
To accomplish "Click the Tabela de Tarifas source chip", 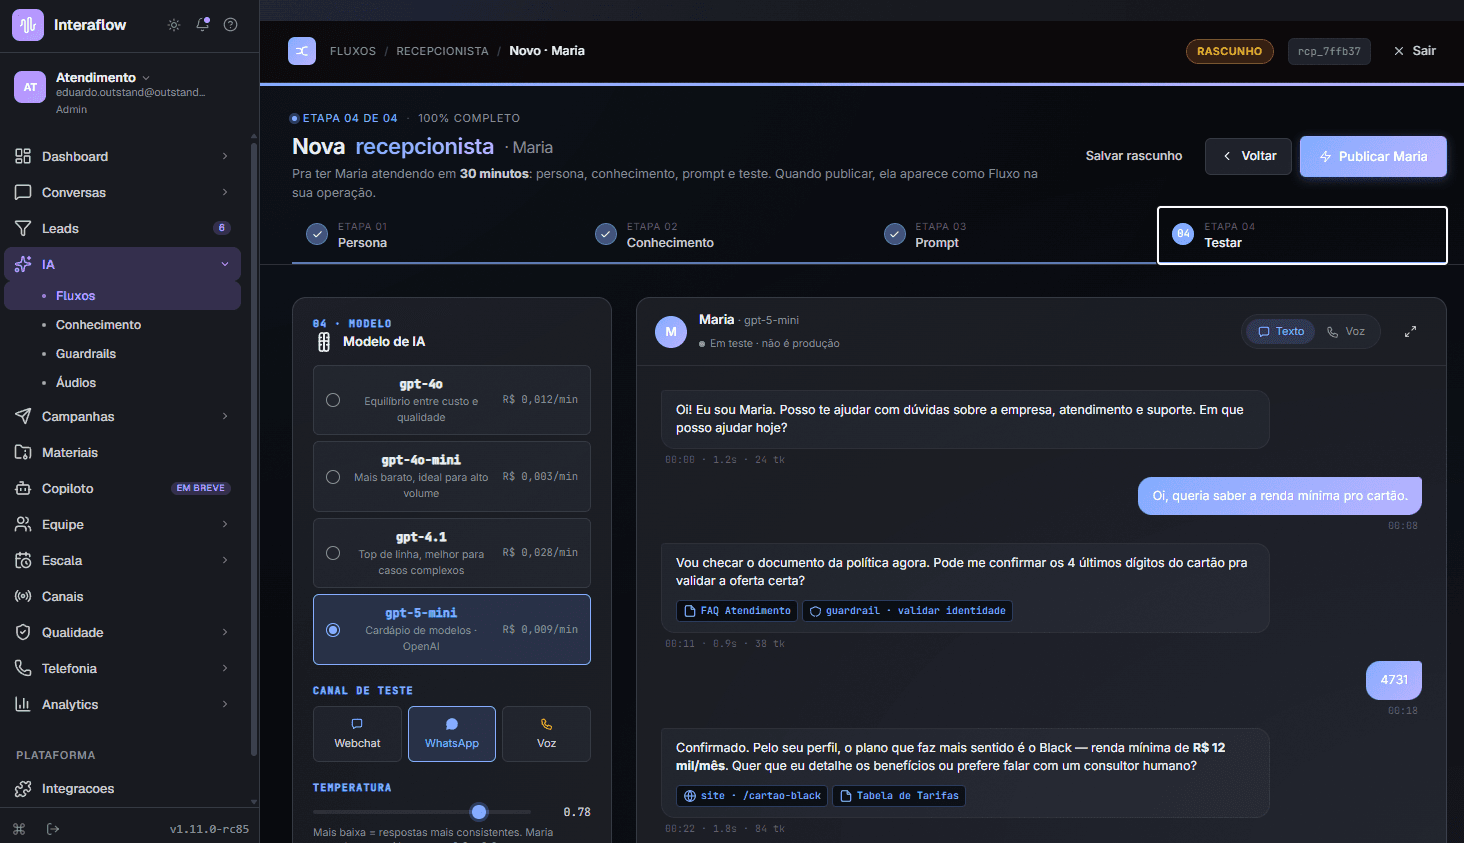I will click(x=899, y=796).
